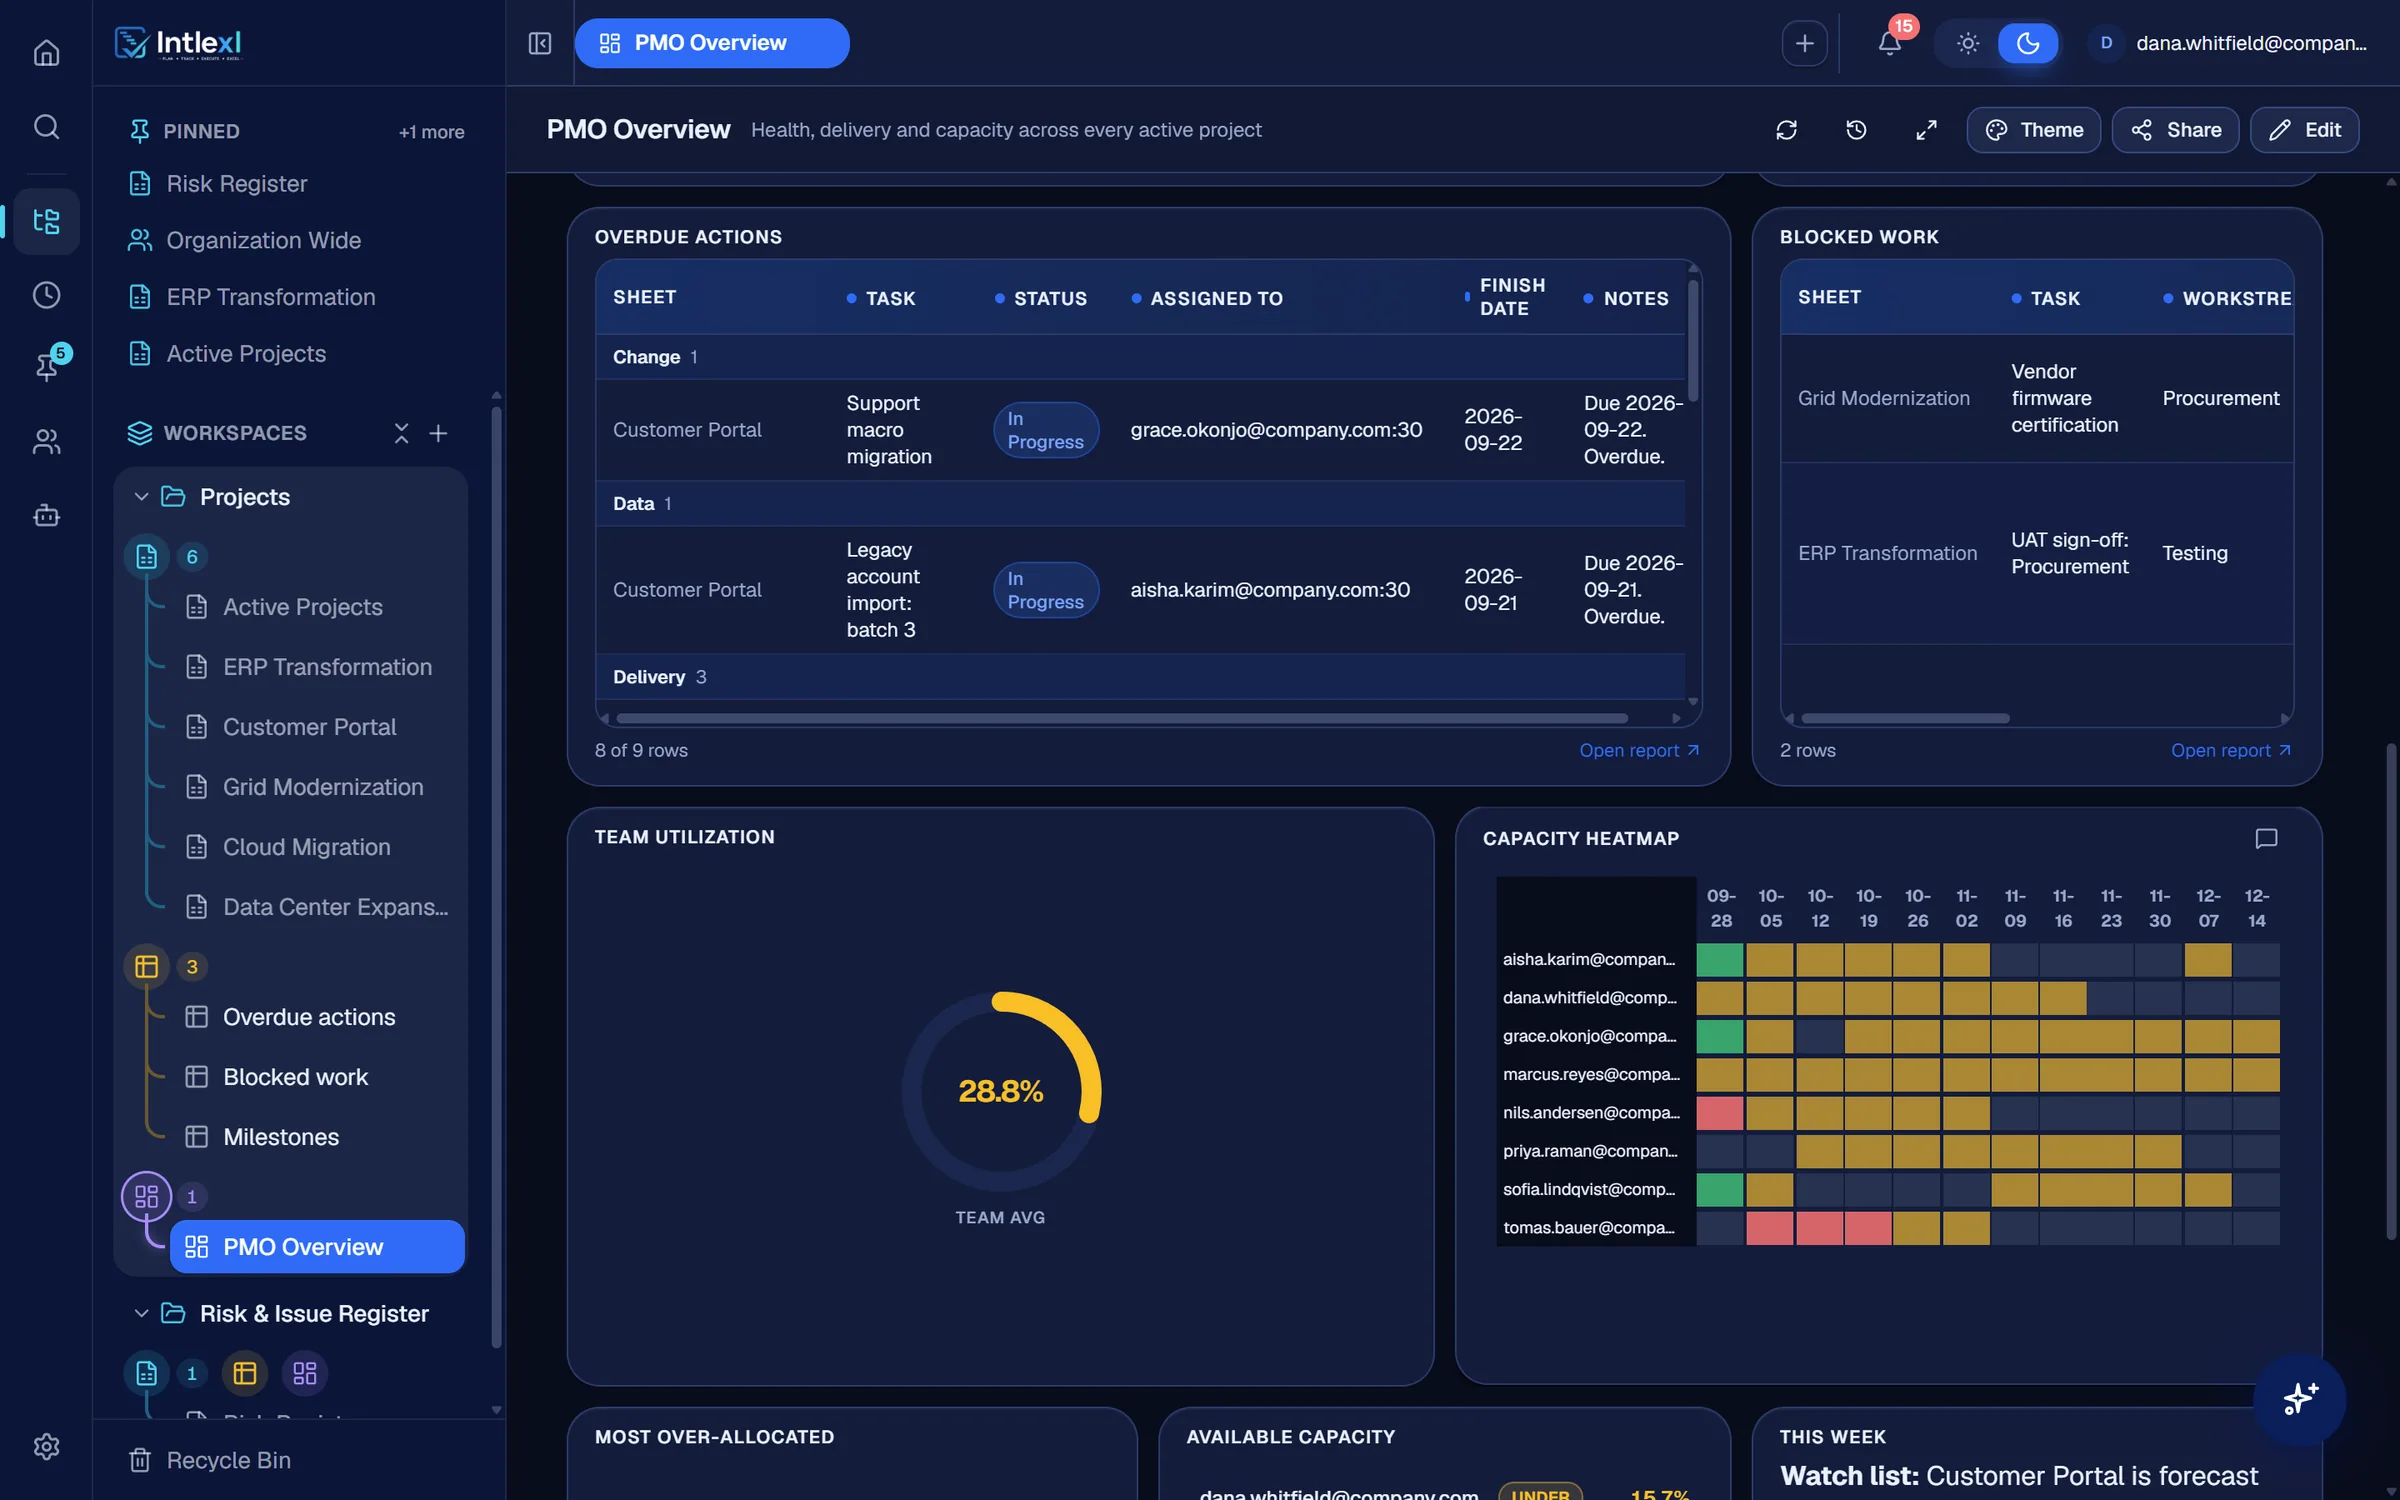Toggle reports group with count 3
The width and height of the screenshot is (2400, 1500).
(147, 967)
